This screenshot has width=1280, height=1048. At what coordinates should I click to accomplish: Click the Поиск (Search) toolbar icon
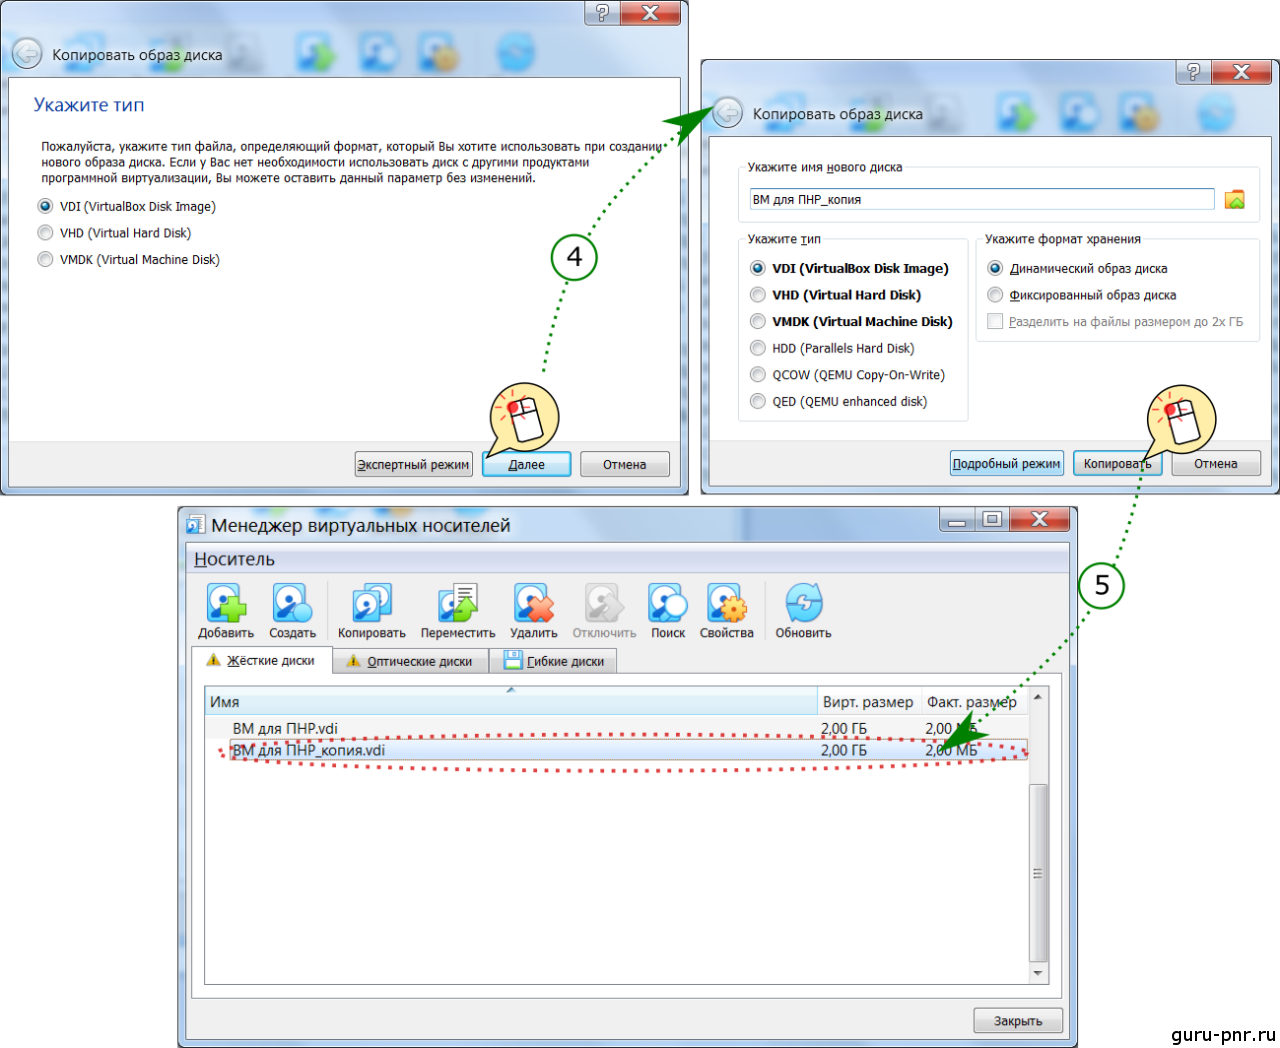click(x=667, y=605)
